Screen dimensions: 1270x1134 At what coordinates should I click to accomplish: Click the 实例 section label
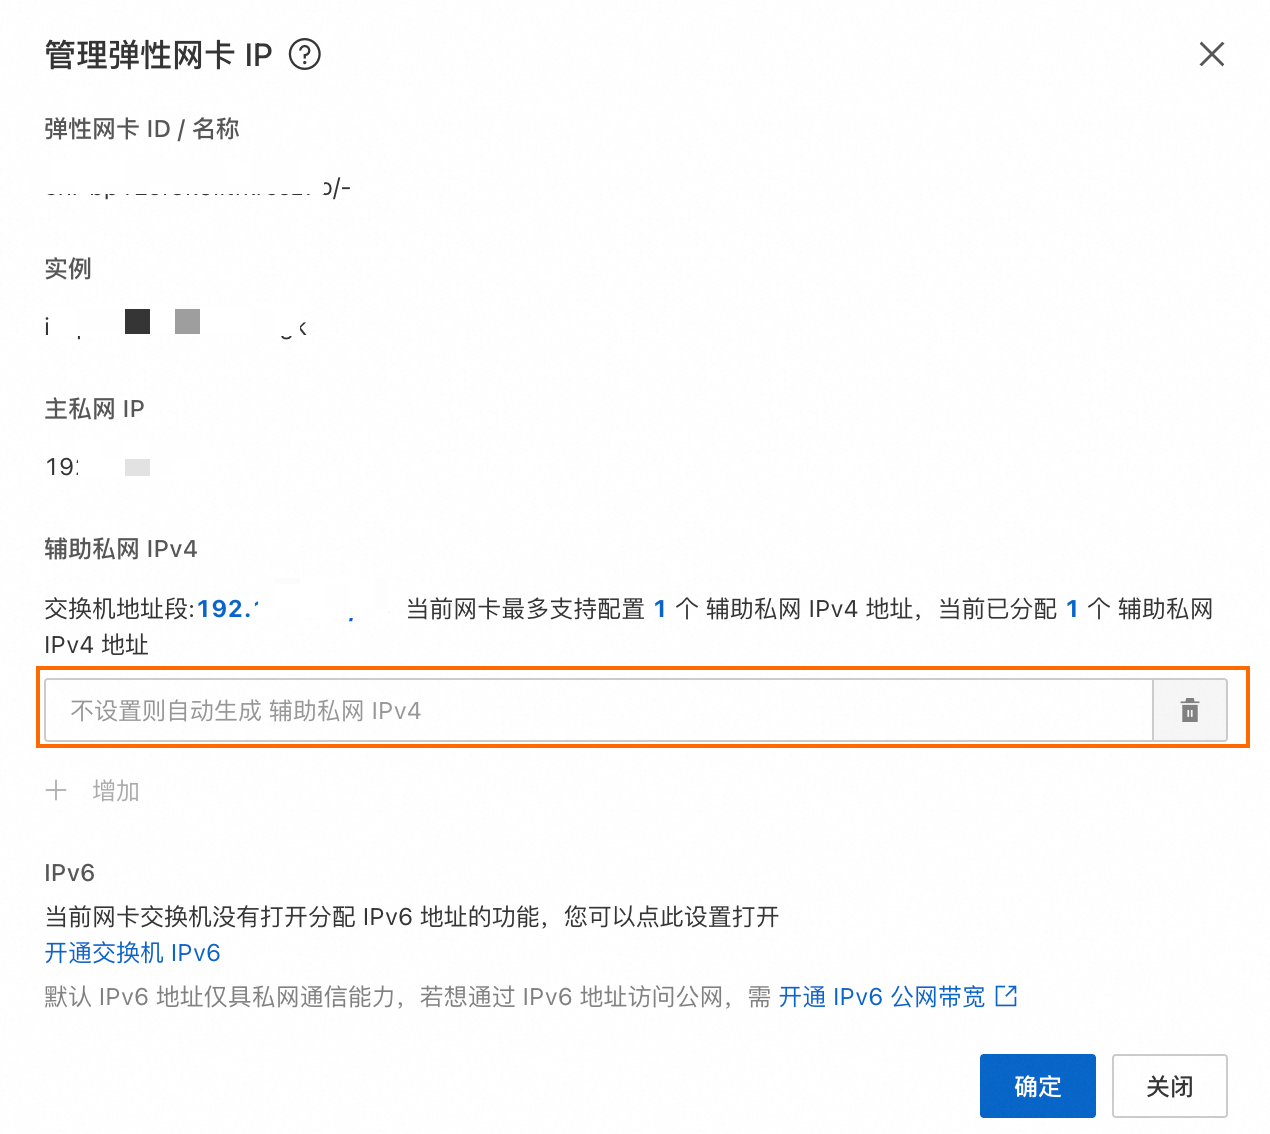click(x=68, y=269)
